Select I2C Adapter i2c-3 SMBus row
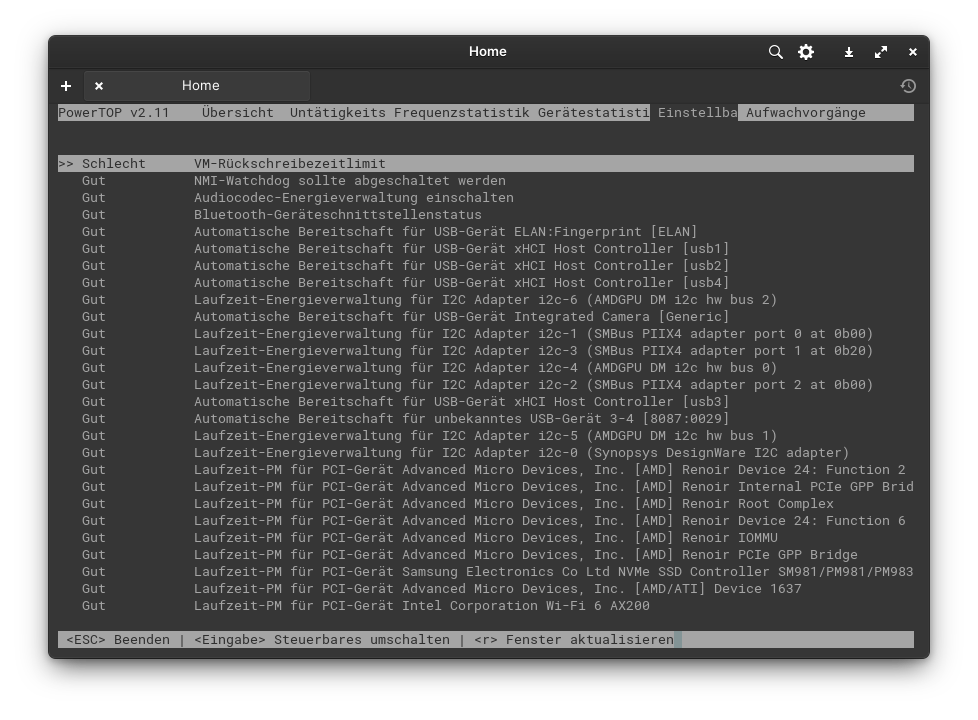The width and height of the screenshot is (978, 720). point(486,351)
